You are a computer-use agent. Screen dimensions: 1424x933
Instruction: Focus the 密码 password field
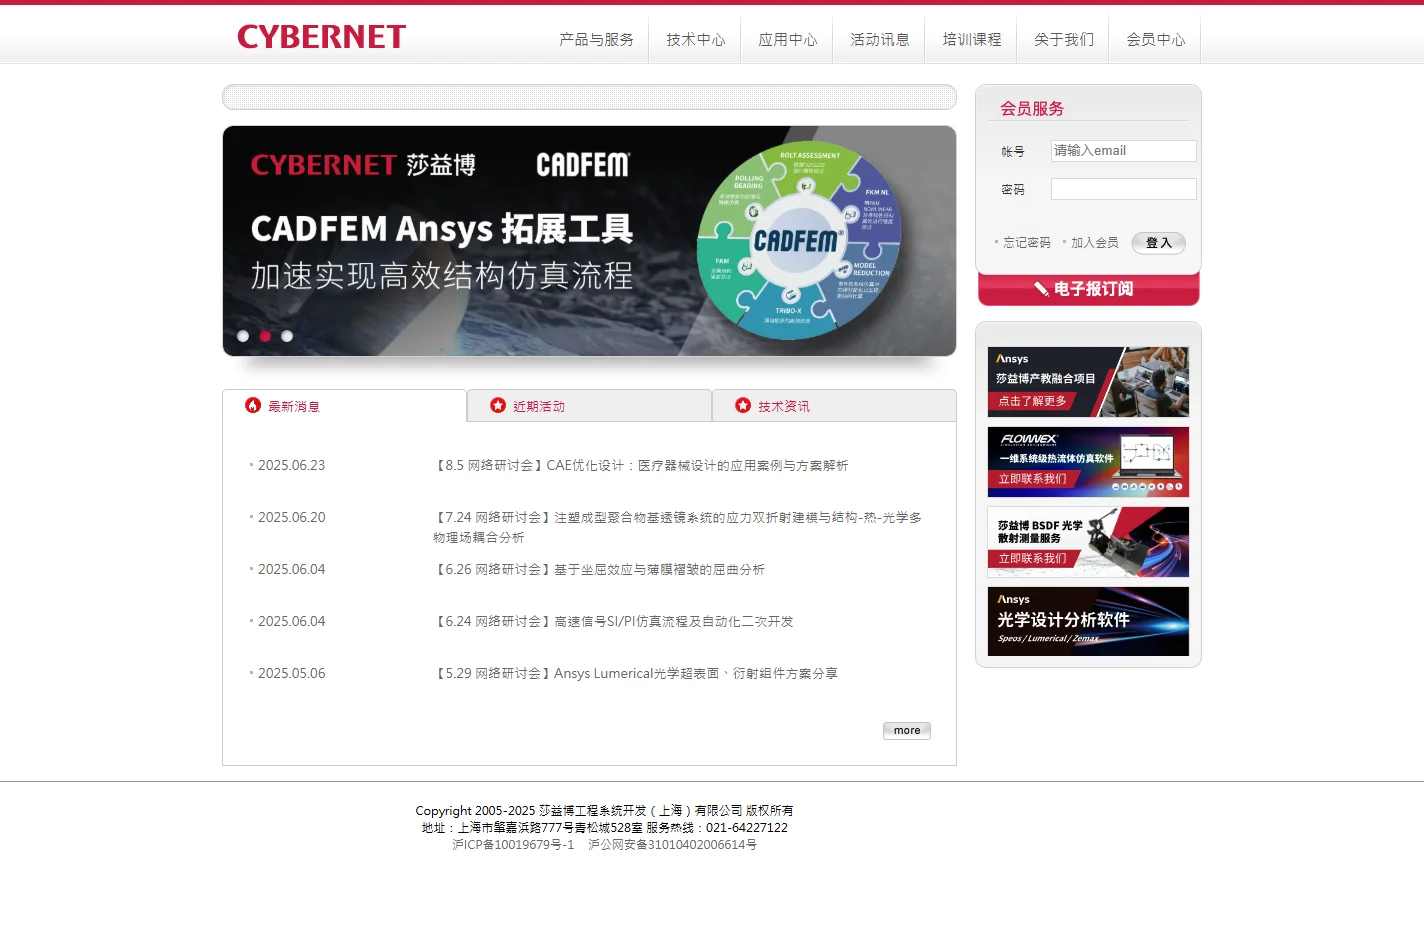1123,189
